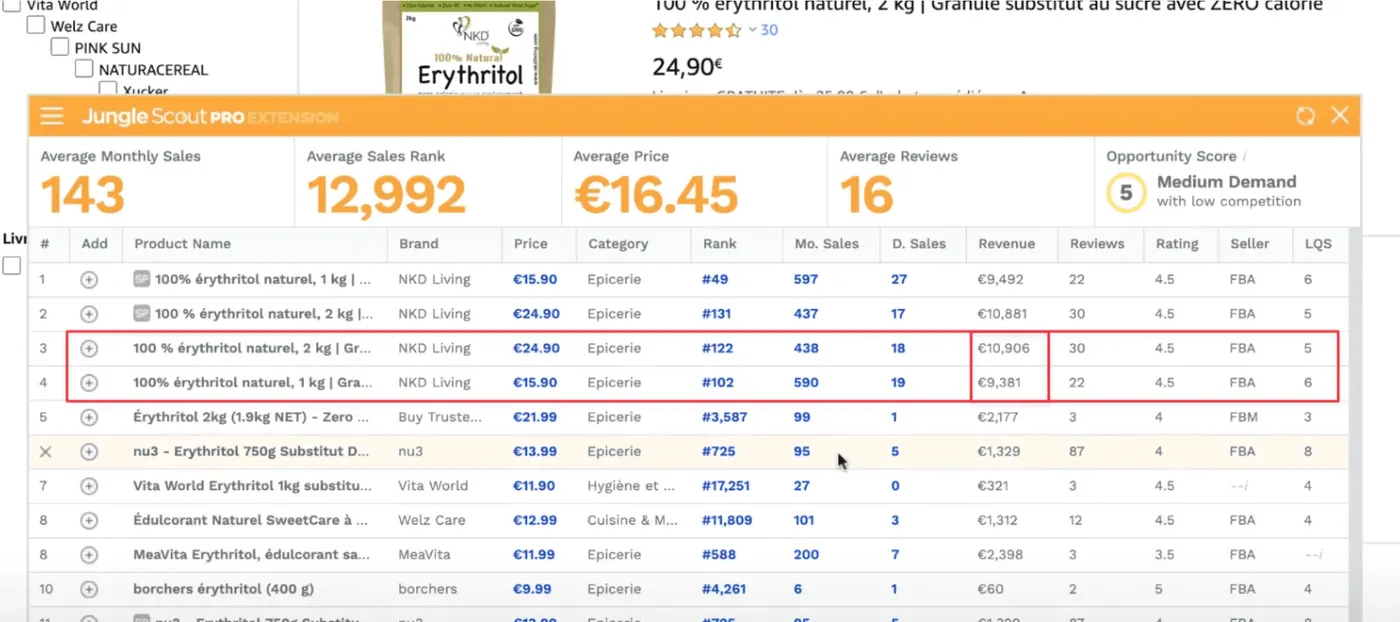Add the borchers érythritol (400 g) product
Viewport: 1400px width, 622px height.
point(89,589)
